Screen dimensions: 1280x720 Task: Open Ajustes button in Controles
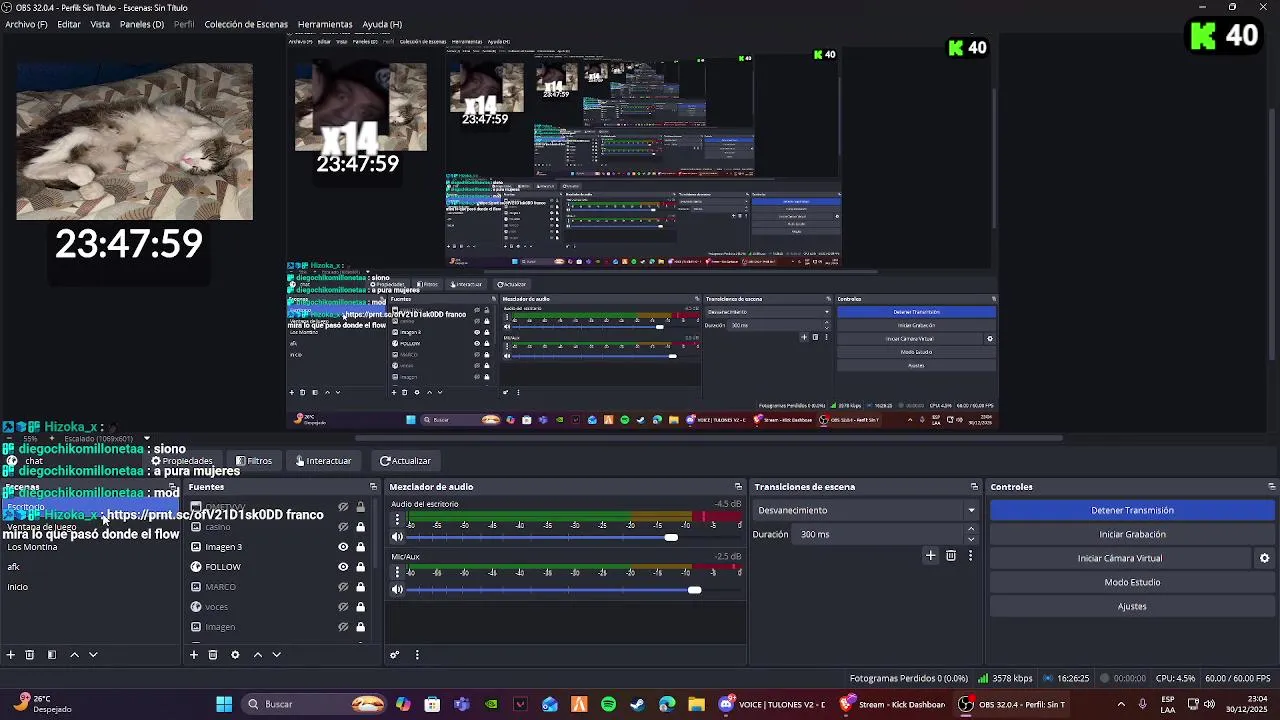pos(1132,606)
